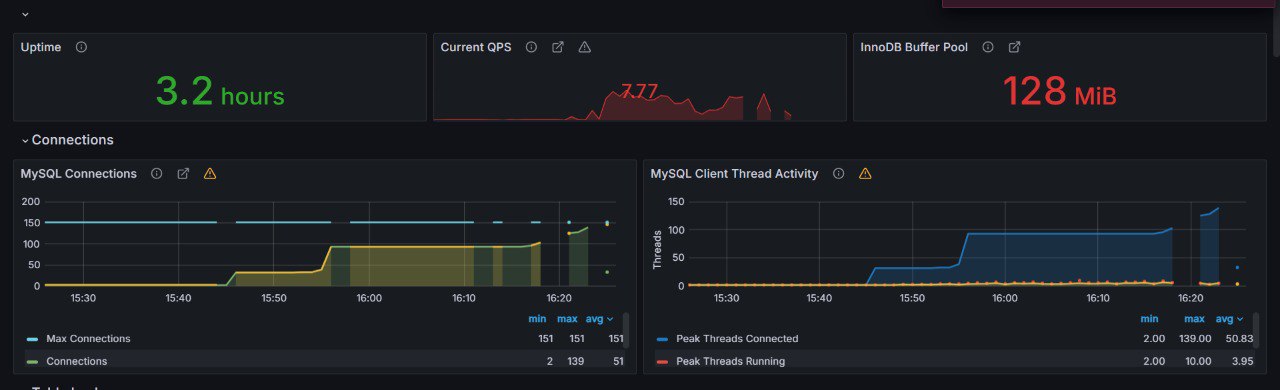Sort the Client Thread Activity legend by min

coord(1149,319)
